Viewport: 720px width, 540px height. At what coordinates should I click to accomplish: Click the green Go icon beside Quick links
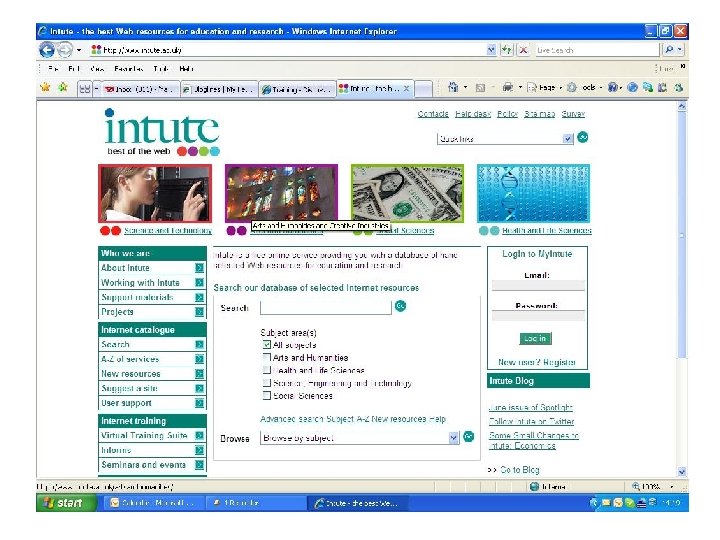(x=582, y=137)
